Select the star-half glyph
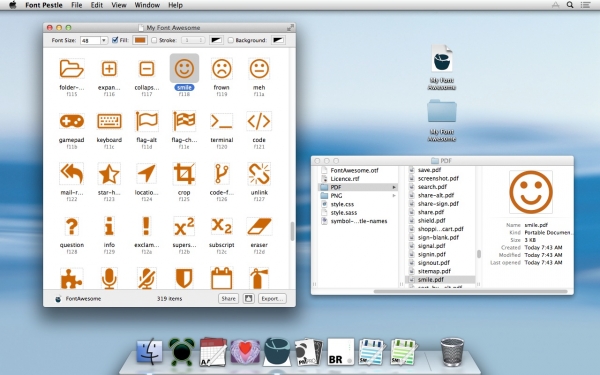Image resolution: width=600 pixels, height=375 pixels. 109,174
